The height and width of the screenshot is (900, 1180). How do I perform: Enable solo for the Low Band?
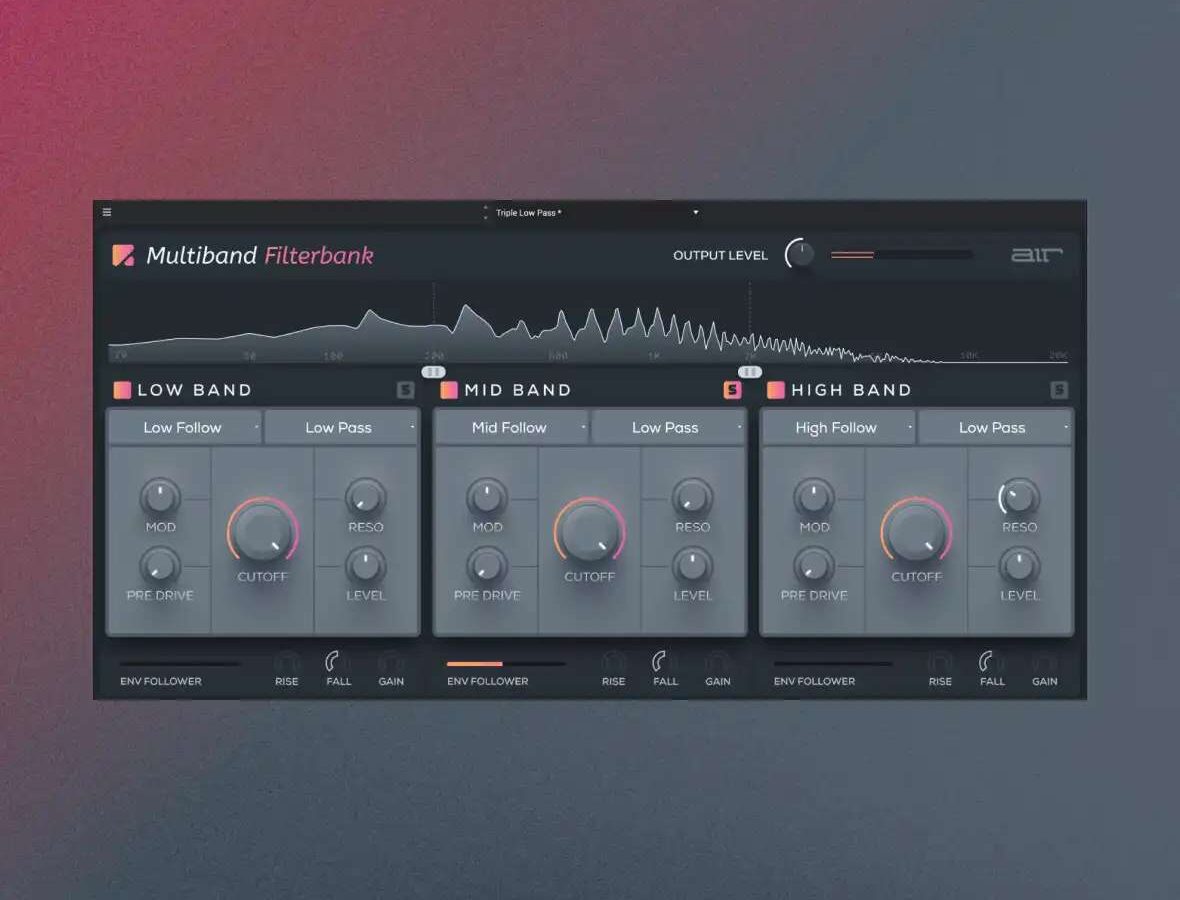[x=405, y=390]
